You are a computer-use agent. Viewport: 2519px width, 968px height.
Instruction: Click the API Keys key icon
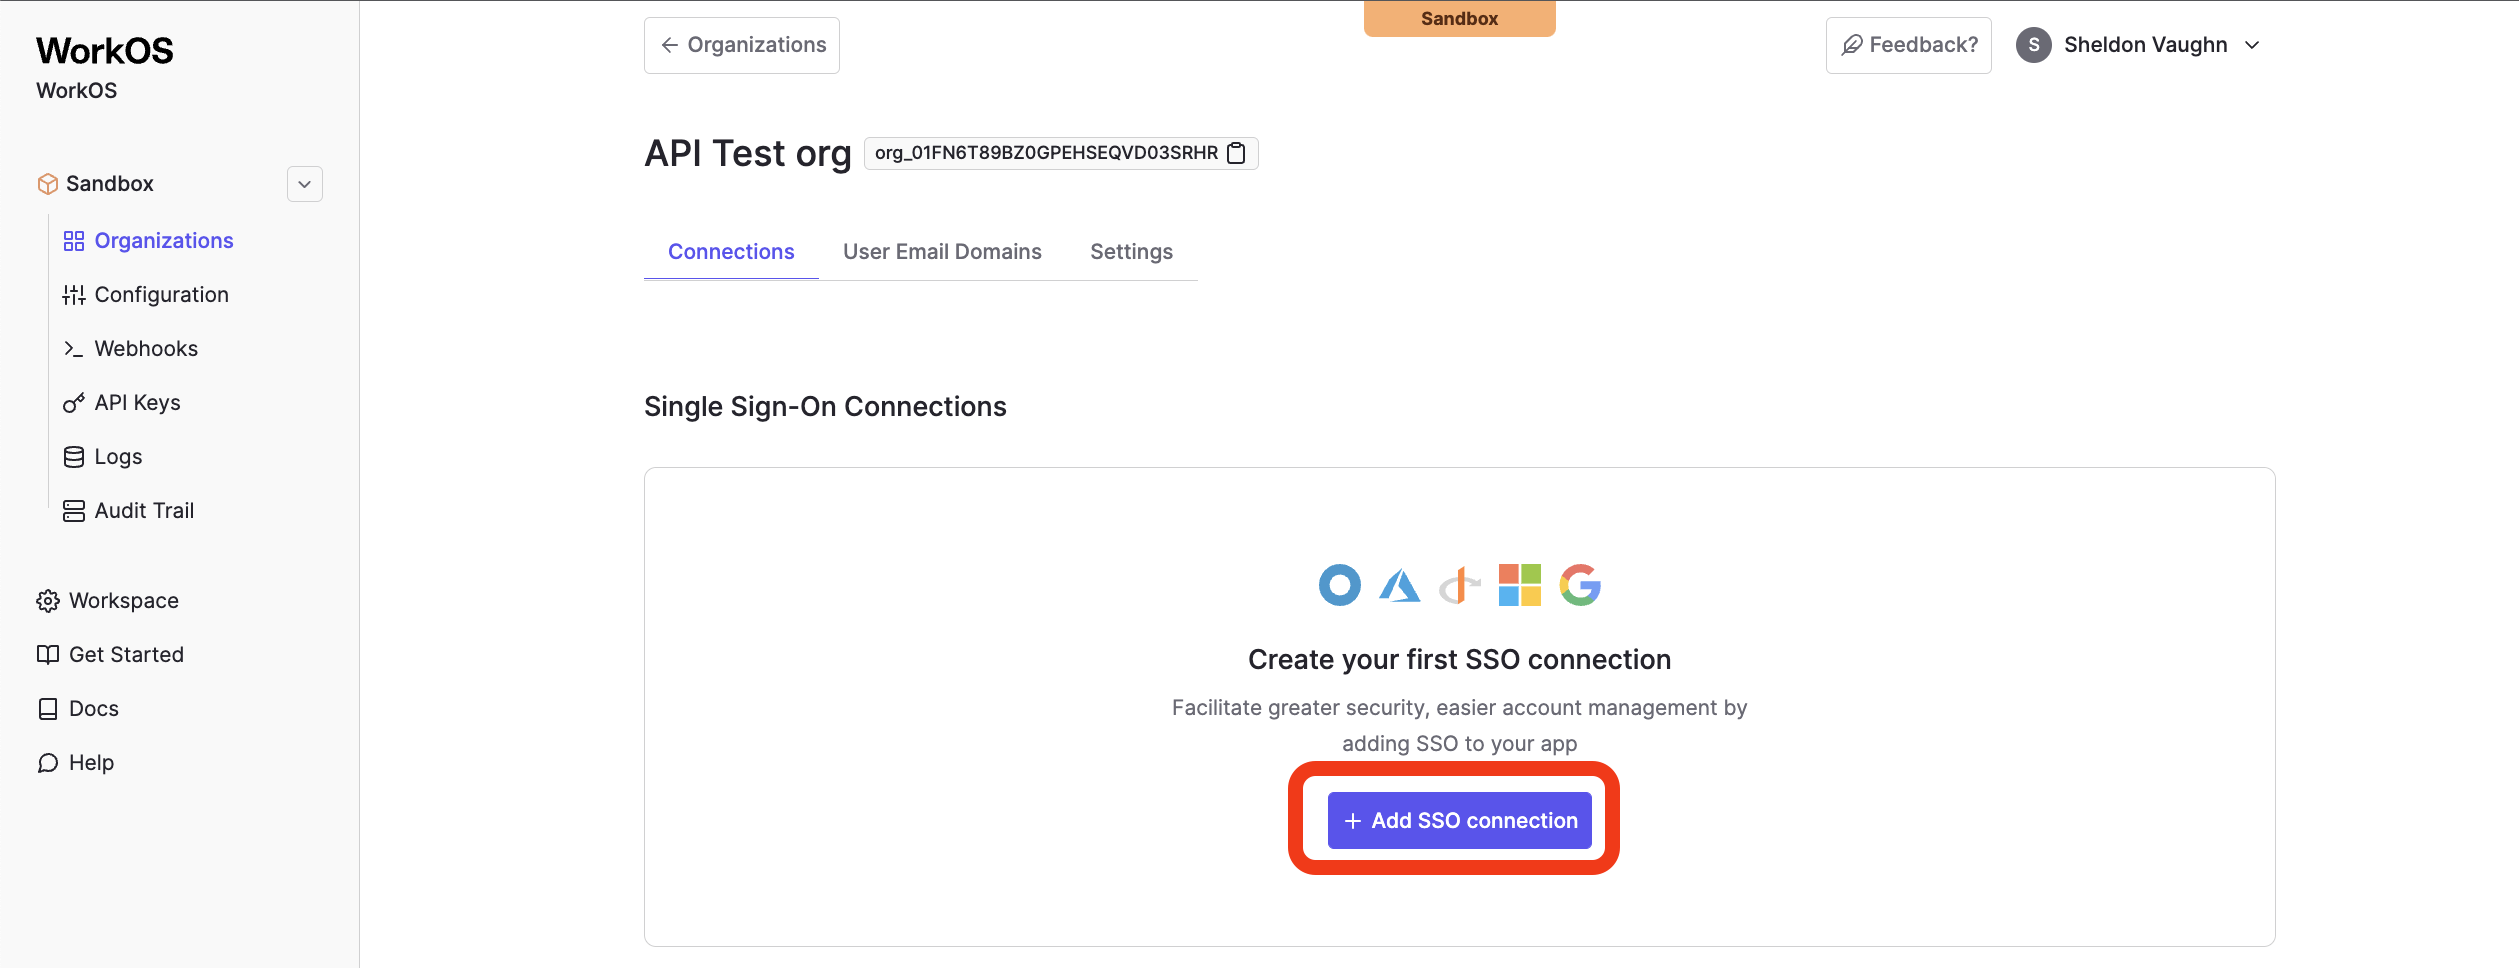[x=74, y=403]
